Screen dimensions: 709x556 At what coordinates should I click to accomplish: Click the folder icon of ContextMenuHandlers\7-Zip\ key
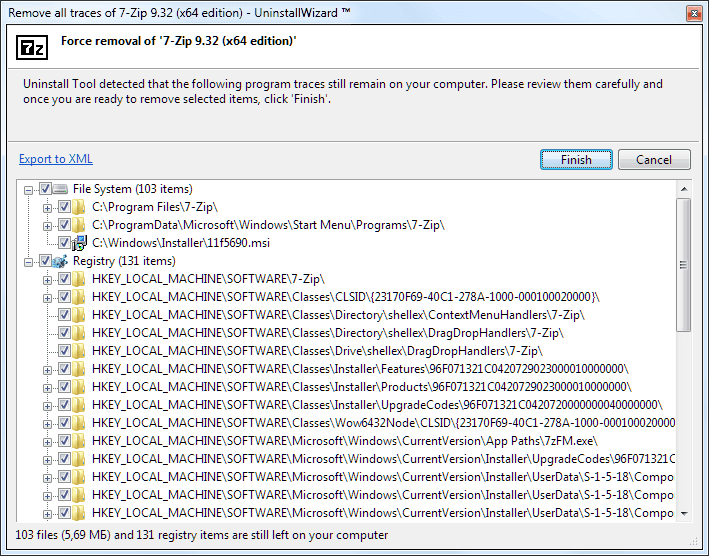[x=79, y=315]
